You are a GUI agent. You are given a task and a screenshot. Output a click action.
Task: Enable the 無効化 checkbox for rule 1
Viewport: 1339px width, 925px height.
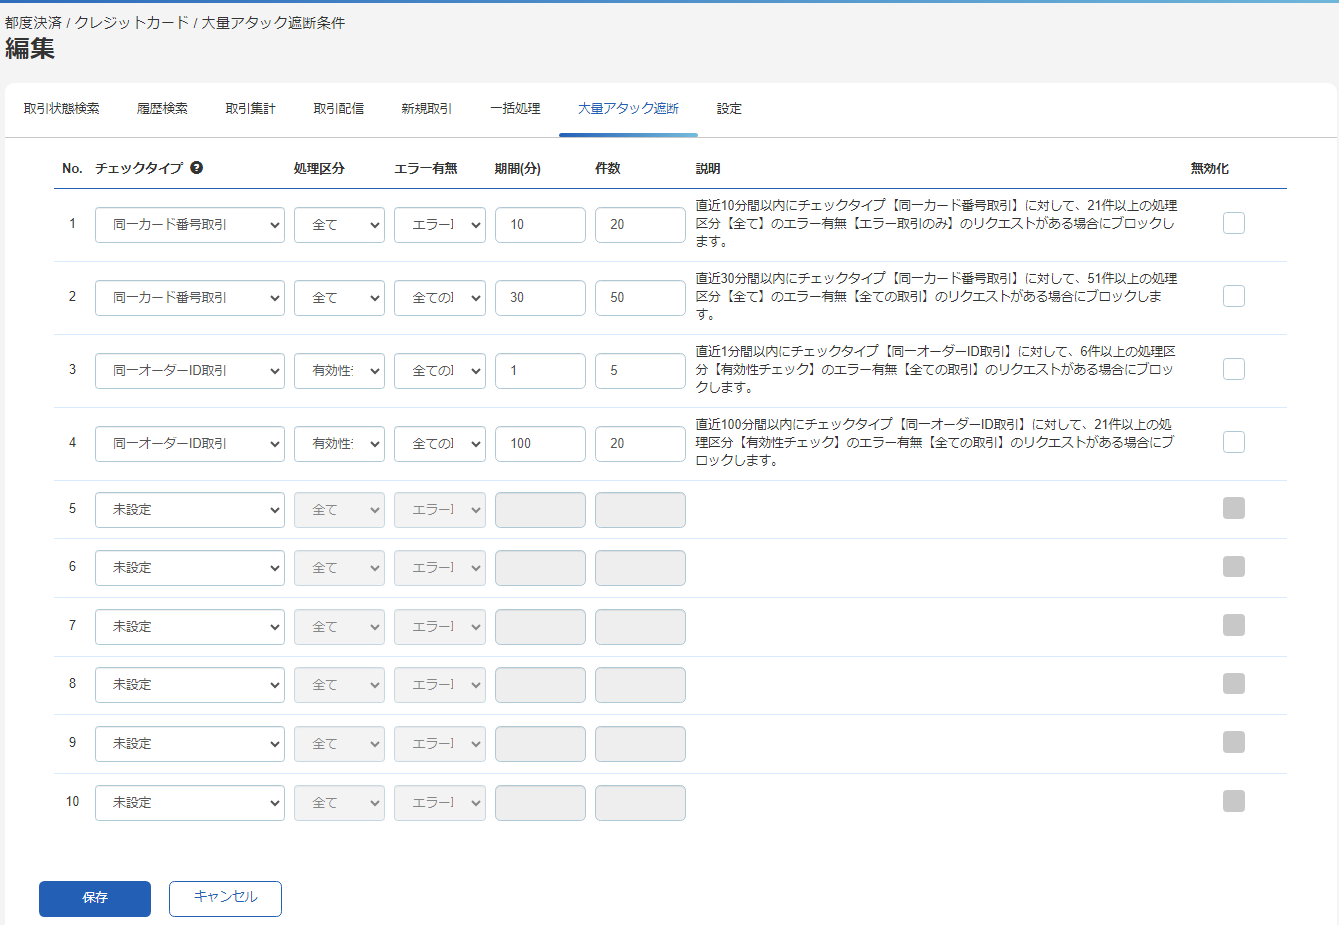1233,223
